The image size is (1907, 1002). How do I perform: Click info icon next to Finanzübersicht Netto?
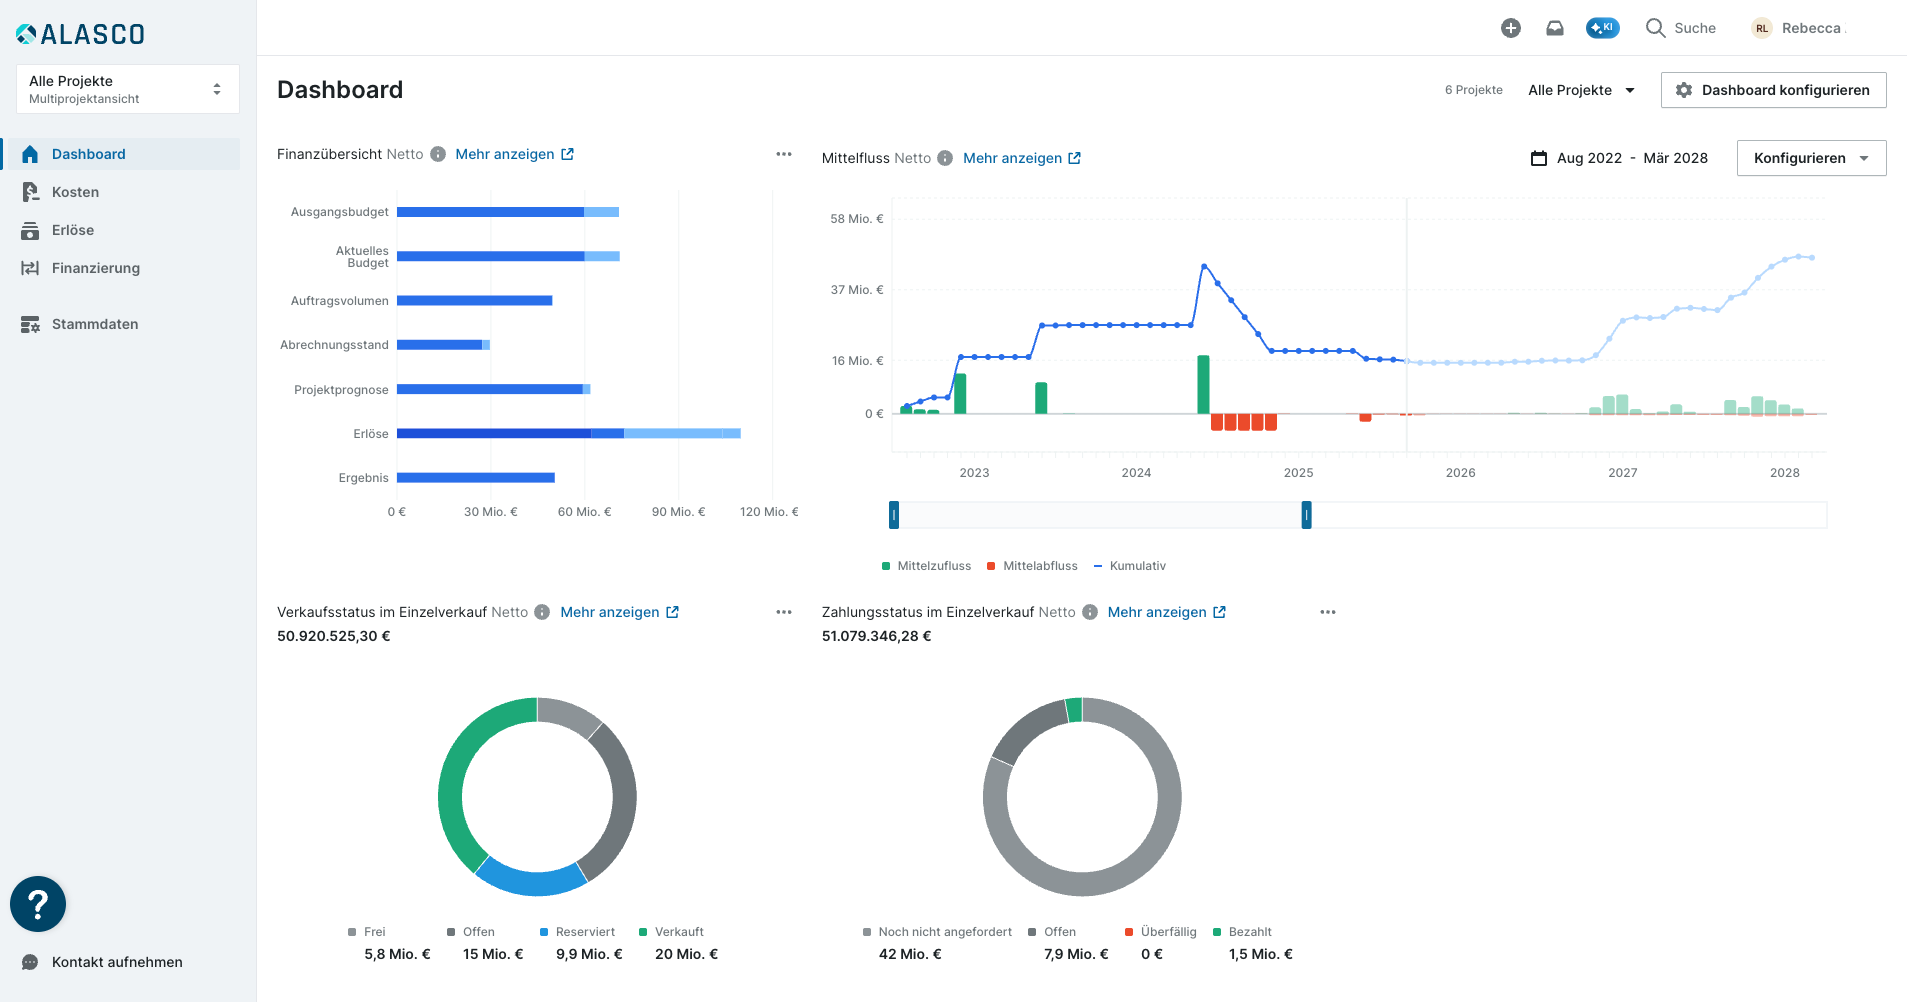pyautogui.click(x=438, y=154)
